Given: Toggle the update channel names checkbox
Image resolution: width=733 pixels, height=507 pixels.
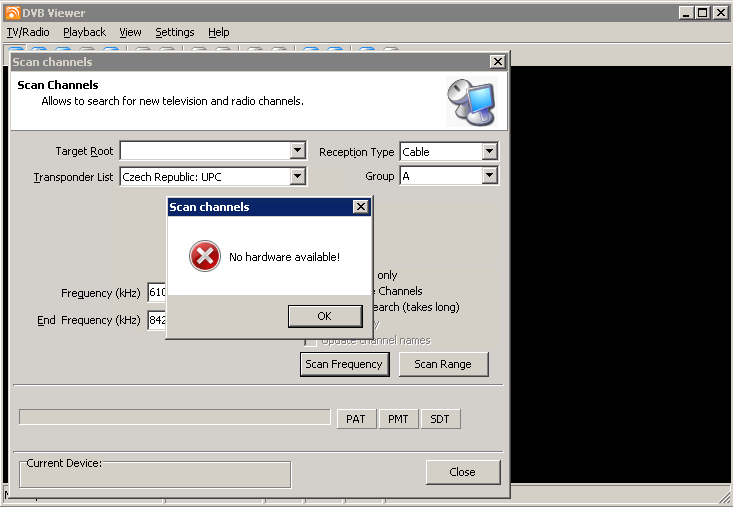Looking at the screenshot, I should [x=310, y=341].
